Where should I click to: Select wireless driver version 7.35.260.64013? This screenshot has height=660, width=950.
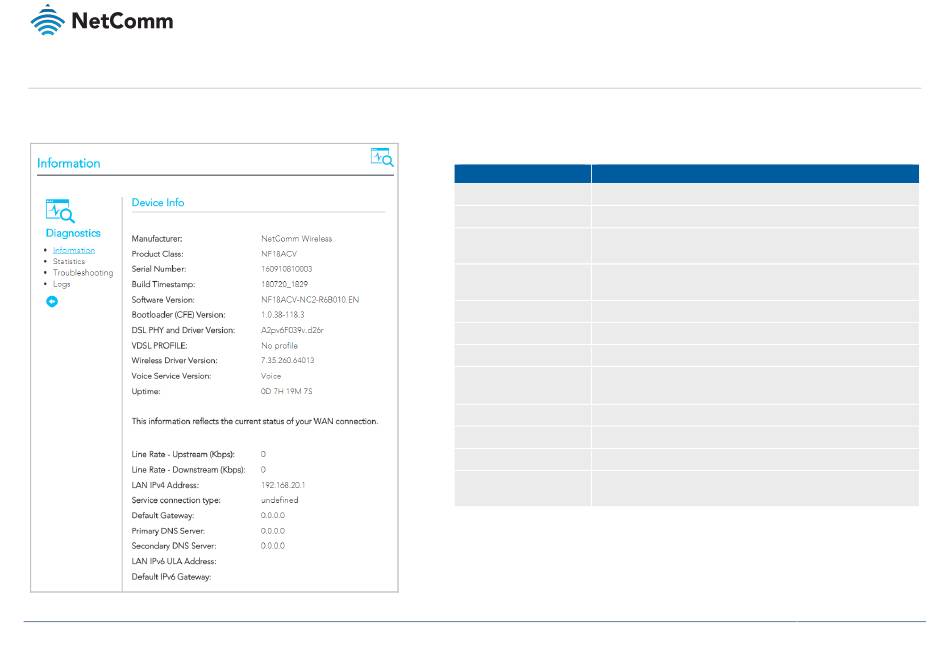tap(288, 361)
